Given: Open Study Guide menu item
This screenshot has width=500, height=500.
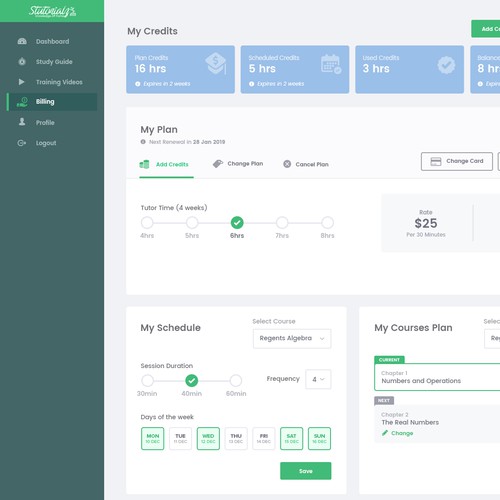Looking at the screenshot, I should [x=54, y=62].
